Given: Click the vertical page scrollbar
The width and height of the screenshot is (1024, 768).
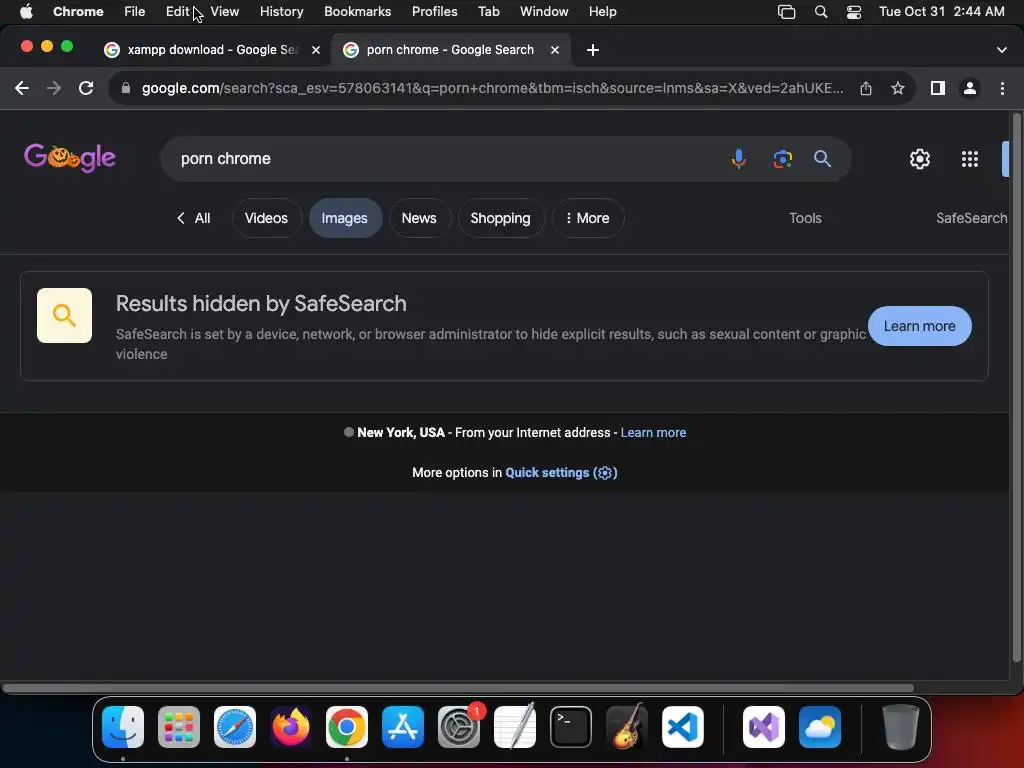Looking at the screenshot, I should (1016, 385).
